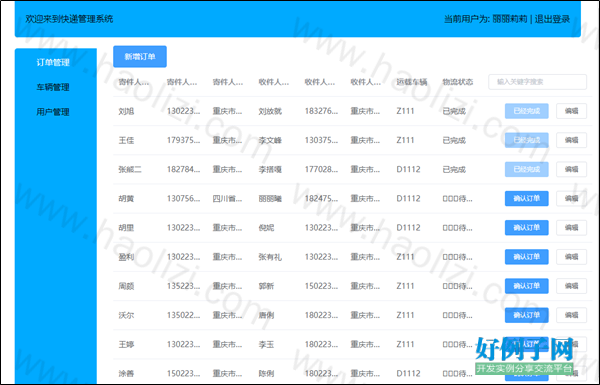Edit the order for sender 胡里
This screenshot has height=385, width=600.
point(571,227)
